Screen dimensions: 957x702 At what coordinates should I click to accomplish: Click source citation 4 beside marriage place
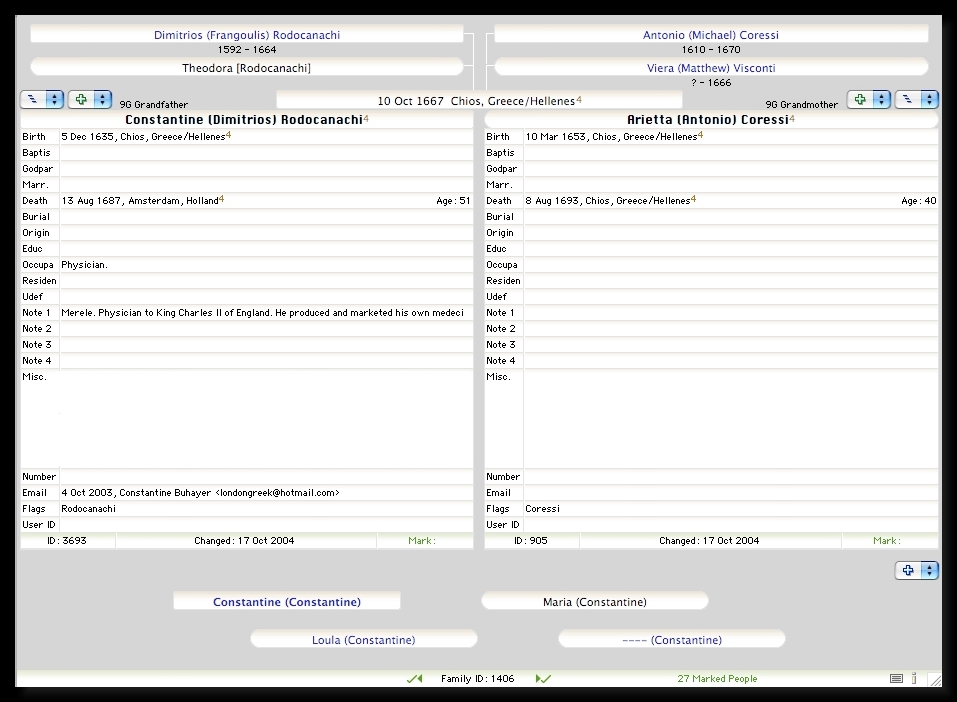[x=579, y=100]
